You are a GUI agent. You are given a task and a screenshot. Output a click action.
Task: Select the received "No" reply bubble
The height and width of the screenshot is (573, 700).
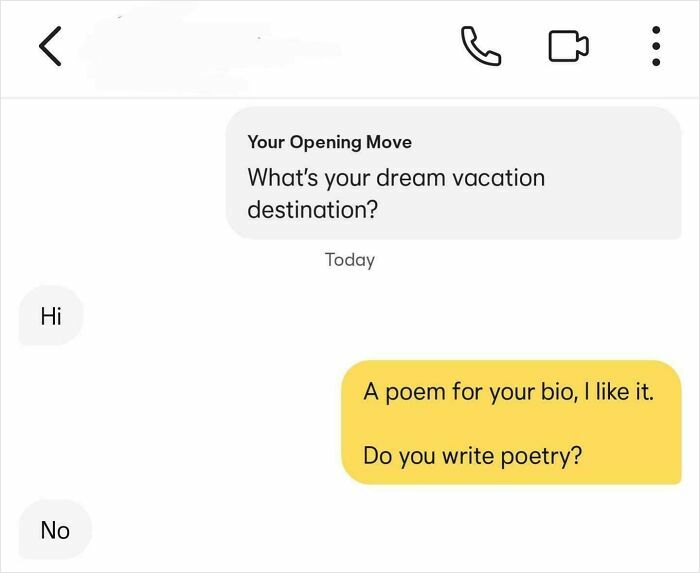55,530
